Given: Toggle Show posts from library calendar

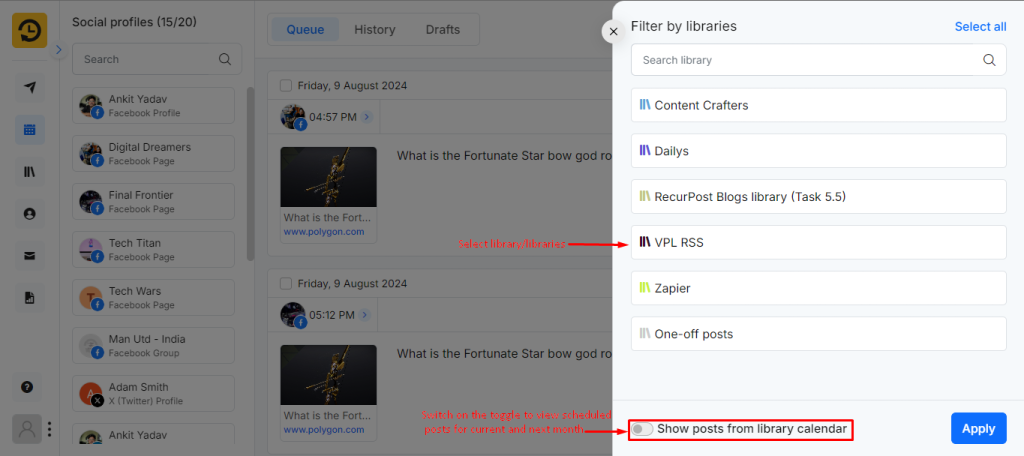Looking at the screenshot, I should tap(643, 429).
